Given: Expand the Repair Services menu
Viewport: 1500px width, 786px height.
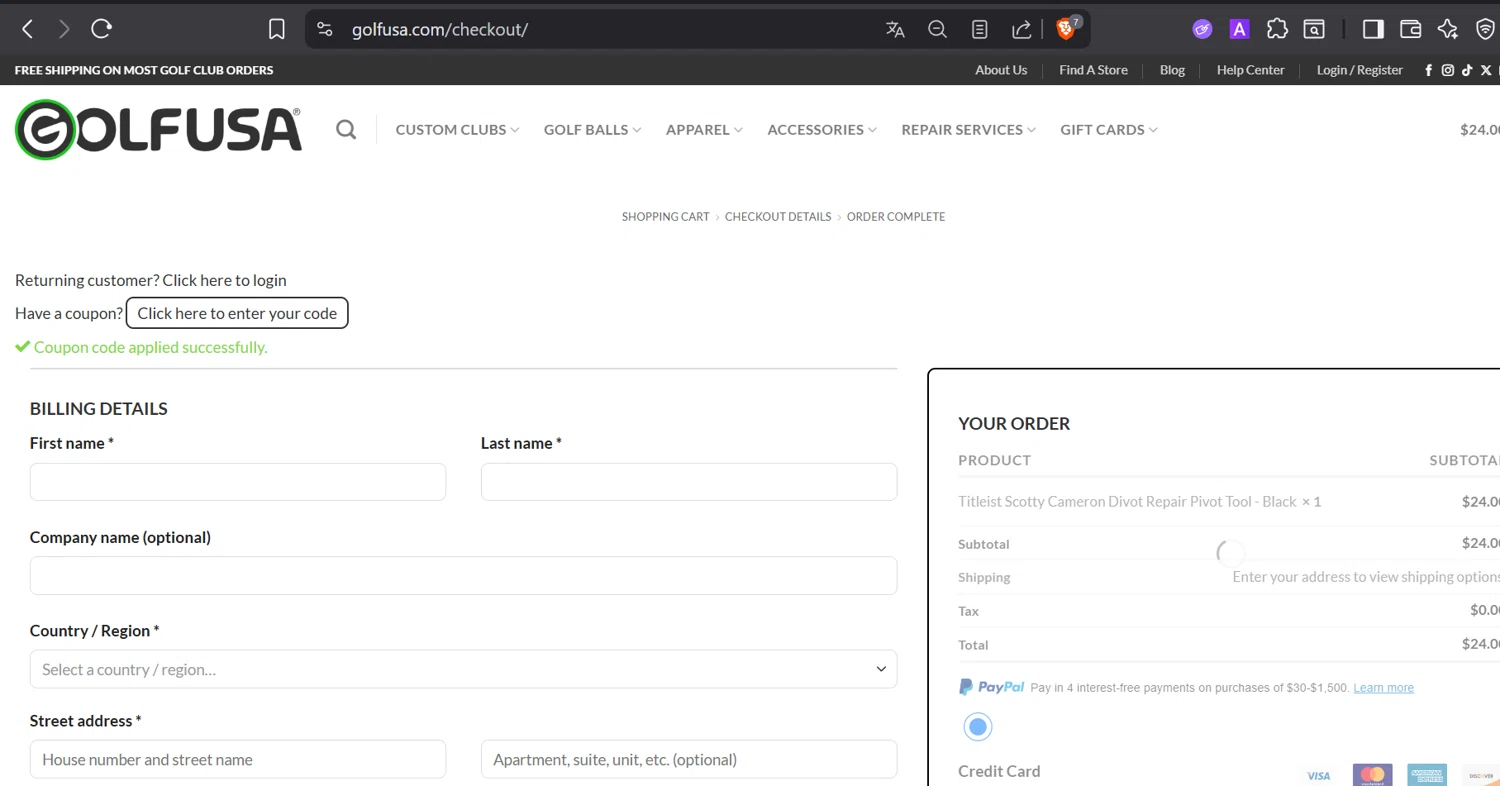Looking at the screenshot, I should (x=968, y=129).
